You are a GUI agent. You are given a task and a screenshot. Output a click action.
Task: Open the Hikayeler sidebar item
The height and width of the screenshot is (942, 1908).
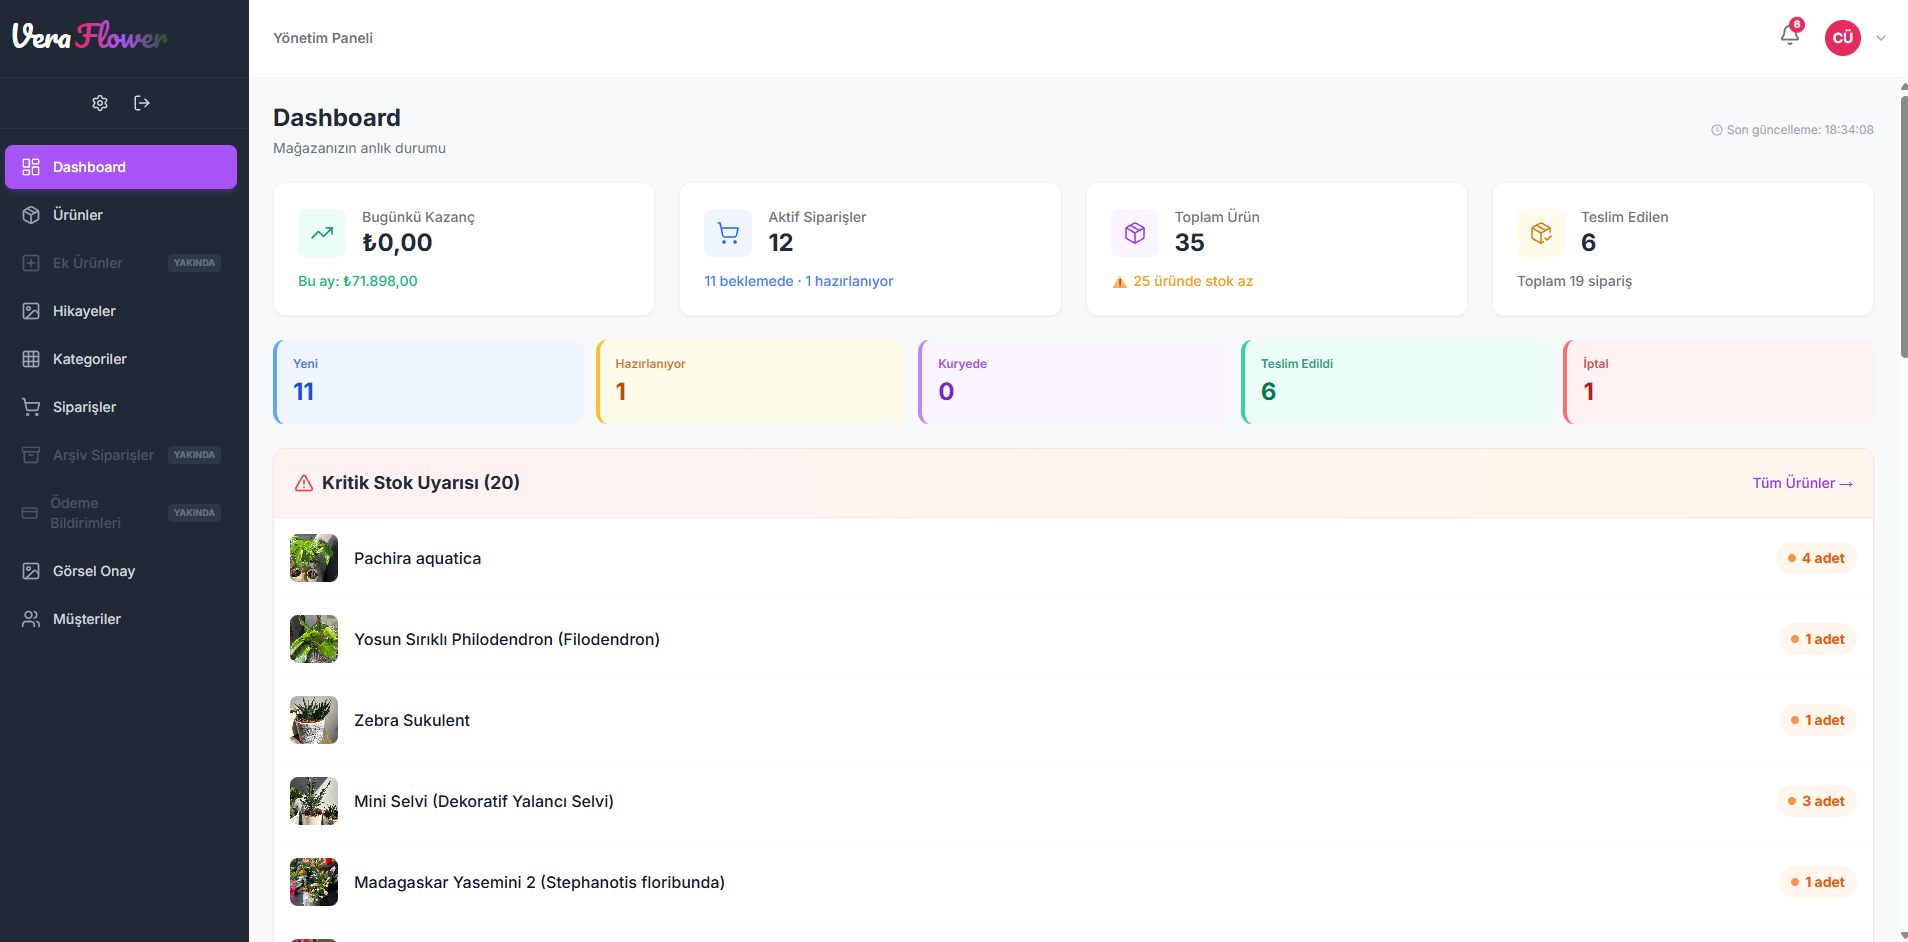pyautogui.click(x=84, y=311)
